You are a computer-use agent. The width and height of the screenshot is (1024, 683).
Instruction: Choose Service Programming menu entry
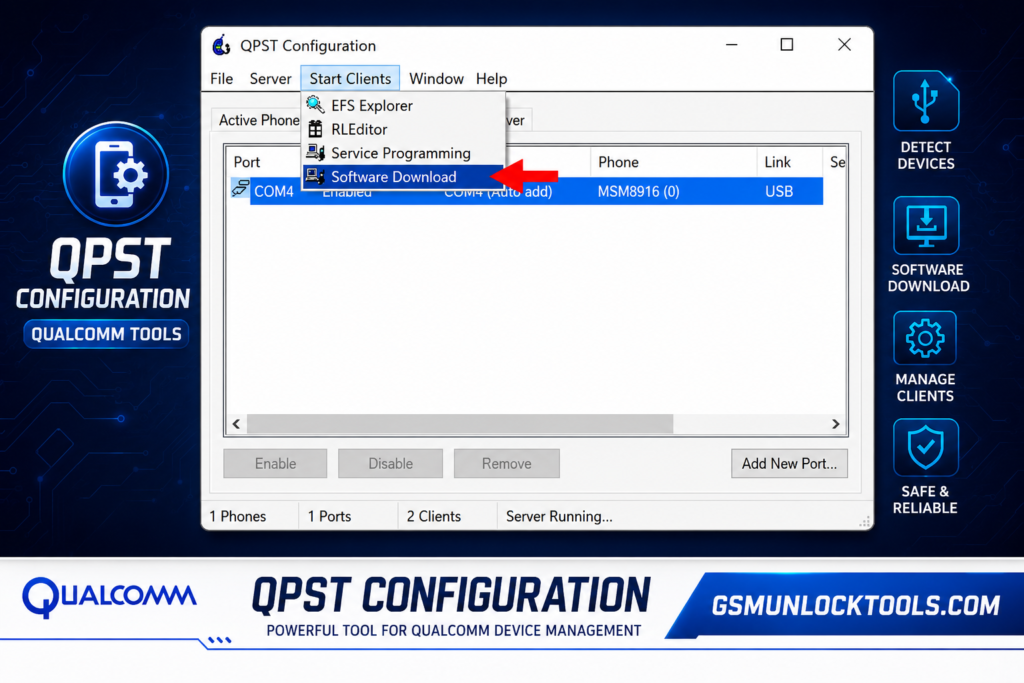pos(402,153)
